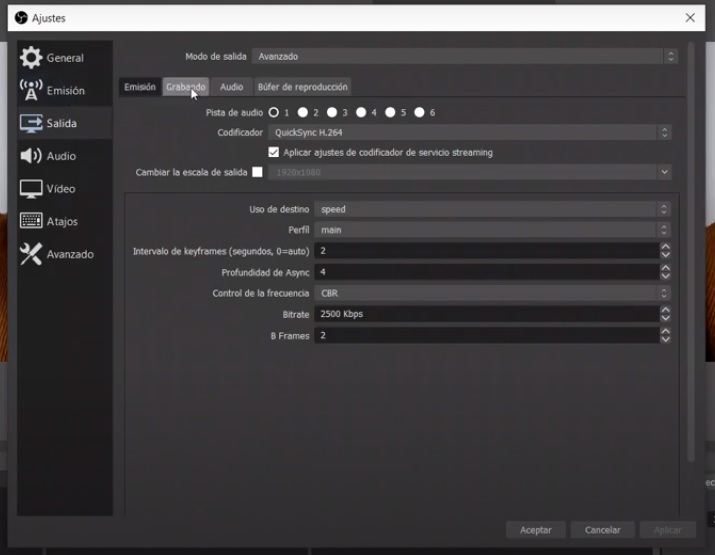Screen dimensions: 715x555
Task: Click the Aceptar button
Action: [x=536, y=530]
